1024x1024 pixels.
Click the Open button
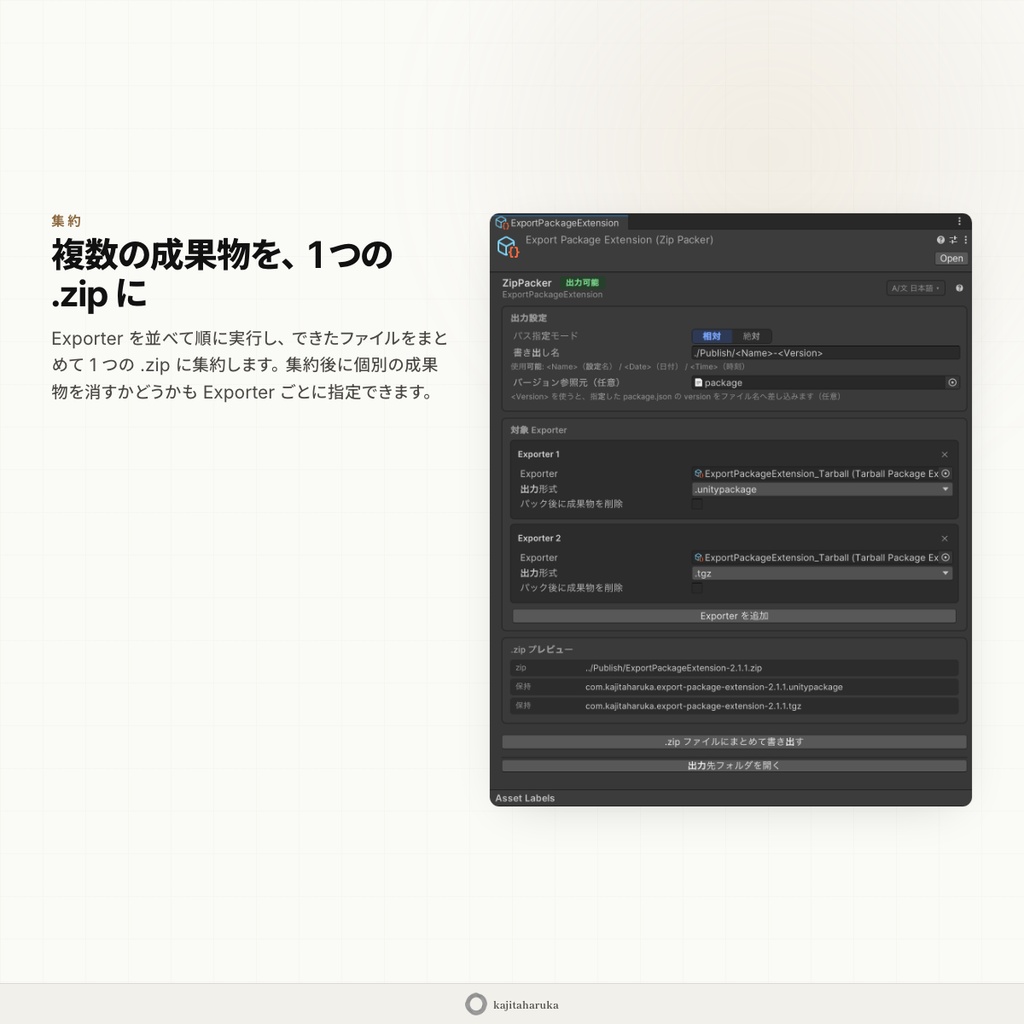click(x=951, y=258)
